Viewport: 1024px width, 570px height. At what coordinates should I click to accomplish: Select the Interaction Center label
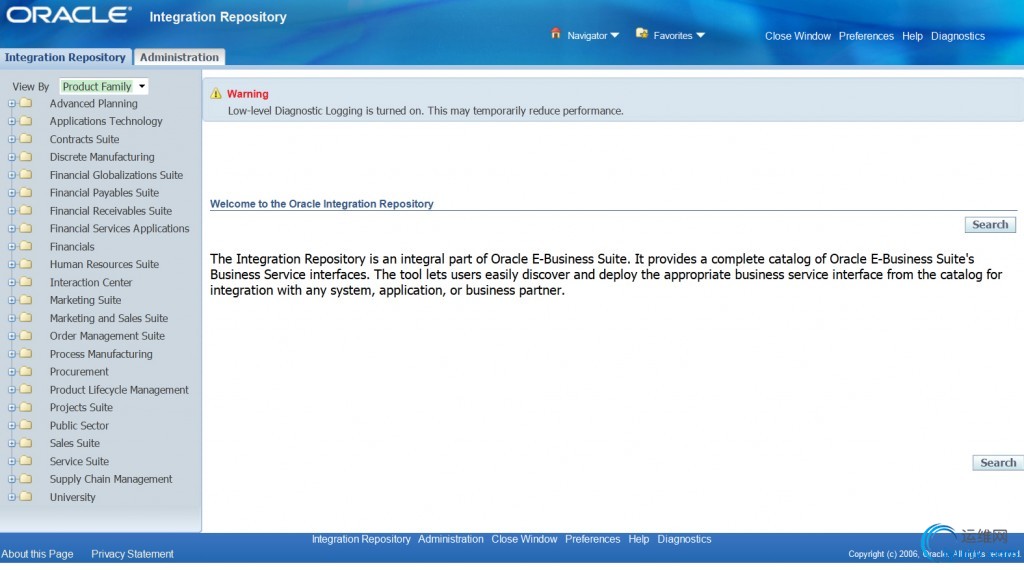point(91,282)
